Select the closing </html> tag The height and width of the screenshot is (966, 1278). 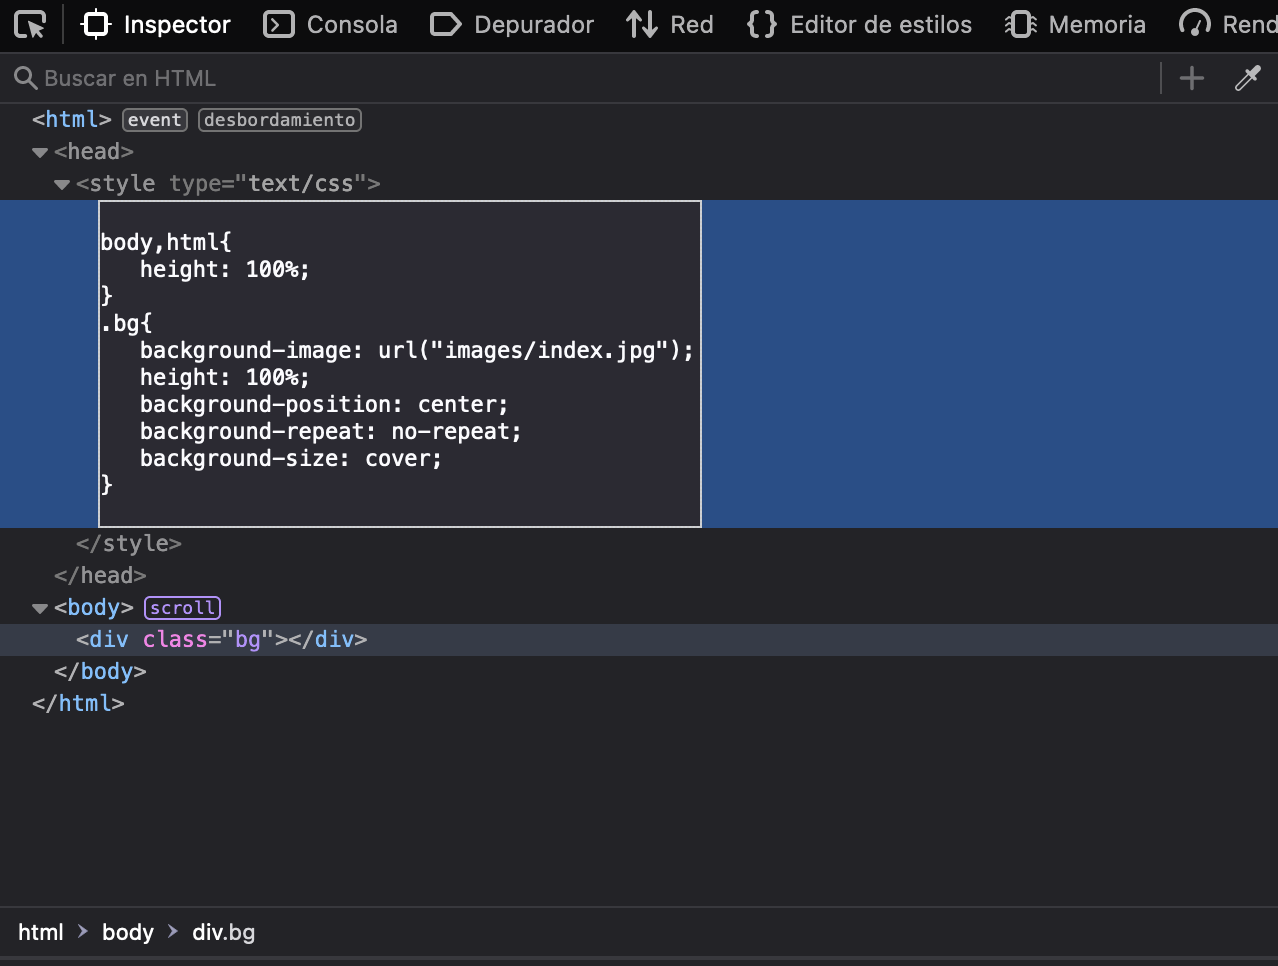[78, 703]
